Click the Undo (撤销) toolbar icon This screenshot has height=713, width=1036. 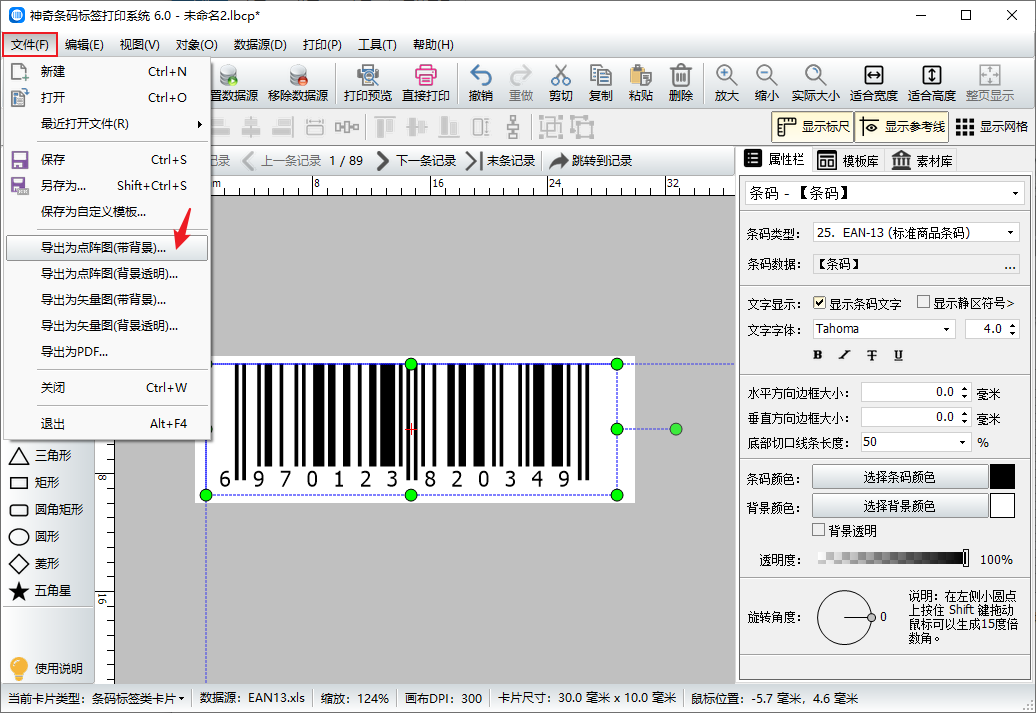[480, 83]
